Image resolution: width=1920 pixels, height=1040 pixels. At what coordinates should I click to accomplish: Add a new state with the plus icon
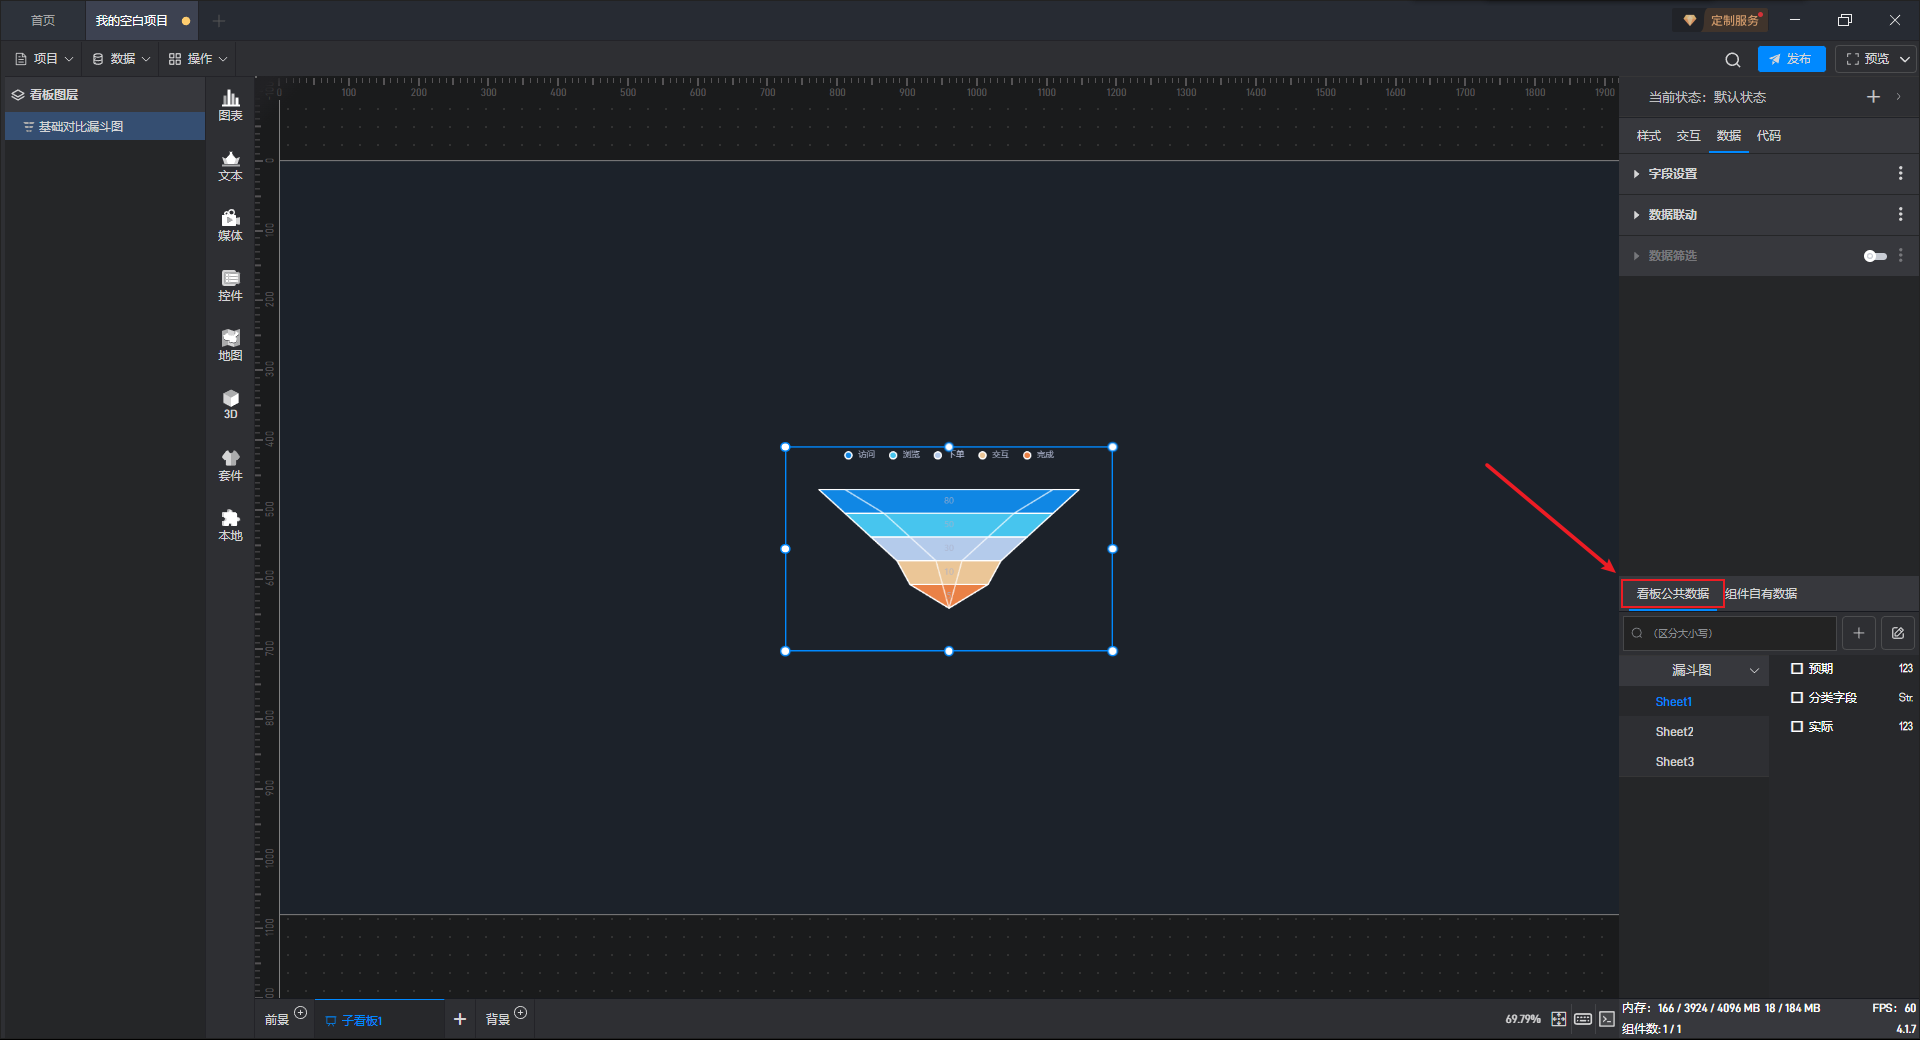click(1873, 97)
